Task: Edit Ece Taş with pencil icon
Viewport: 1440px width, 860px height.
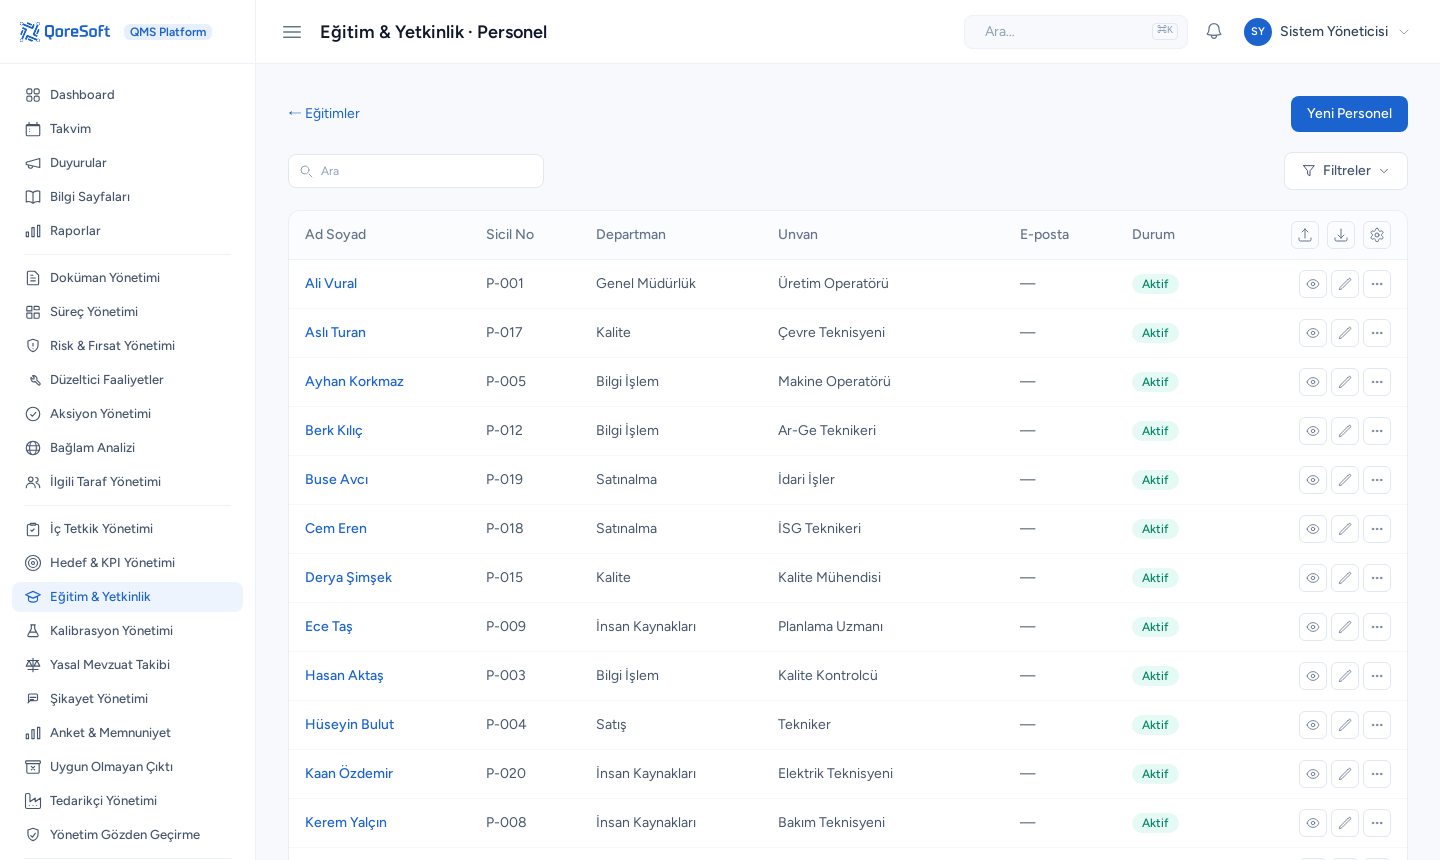Action: pyautogui.click(x=1345, y=627)
